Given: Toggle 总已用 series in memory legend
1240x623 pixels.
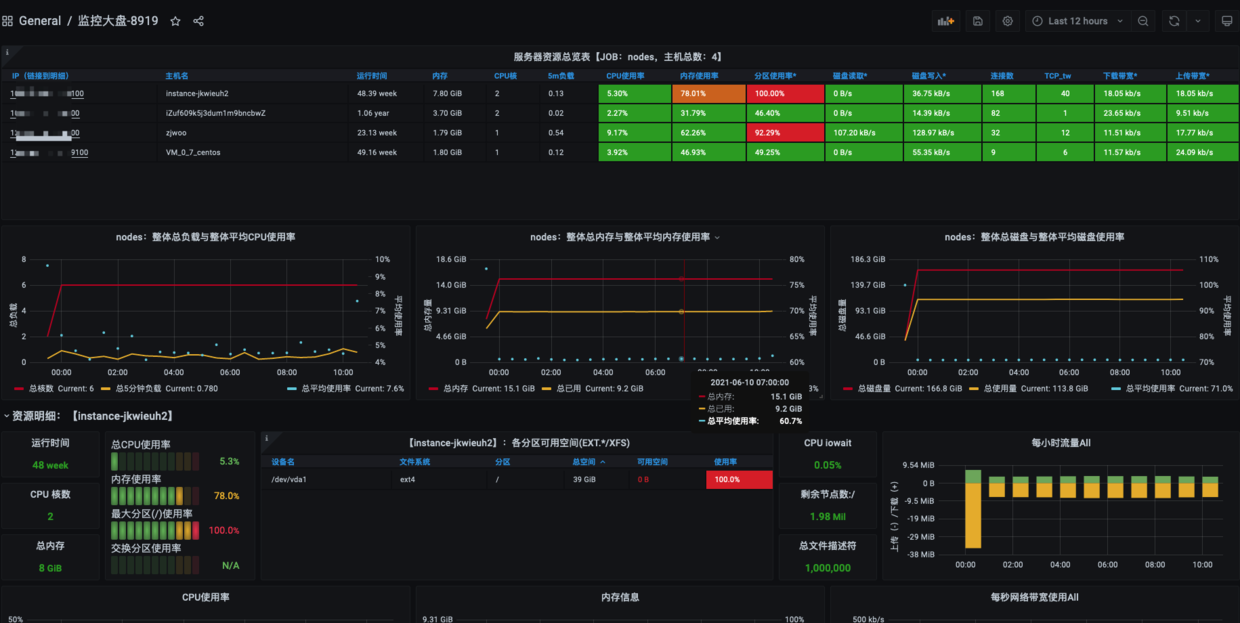Looking at the screenshot, I should (x=568, y=388).
